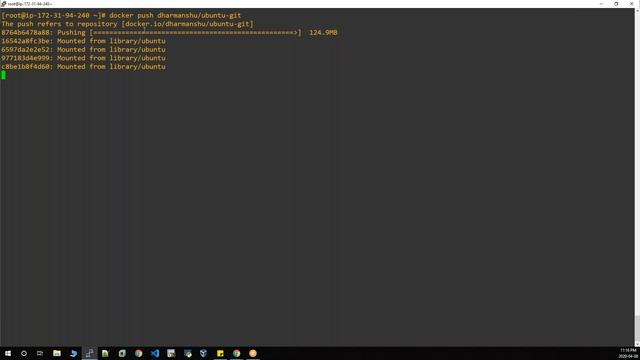The image size is (640, 360).
Task: Open Task View from the taskbar
Action: point(40,353)
